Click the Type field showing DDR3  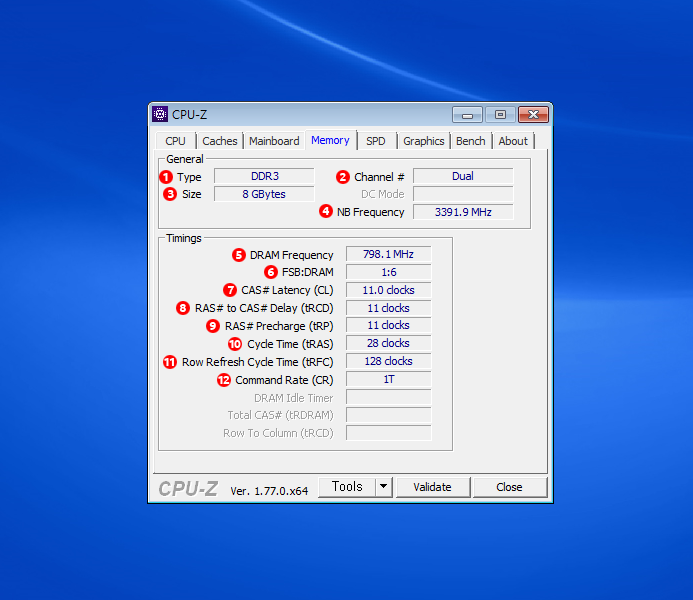264,177
